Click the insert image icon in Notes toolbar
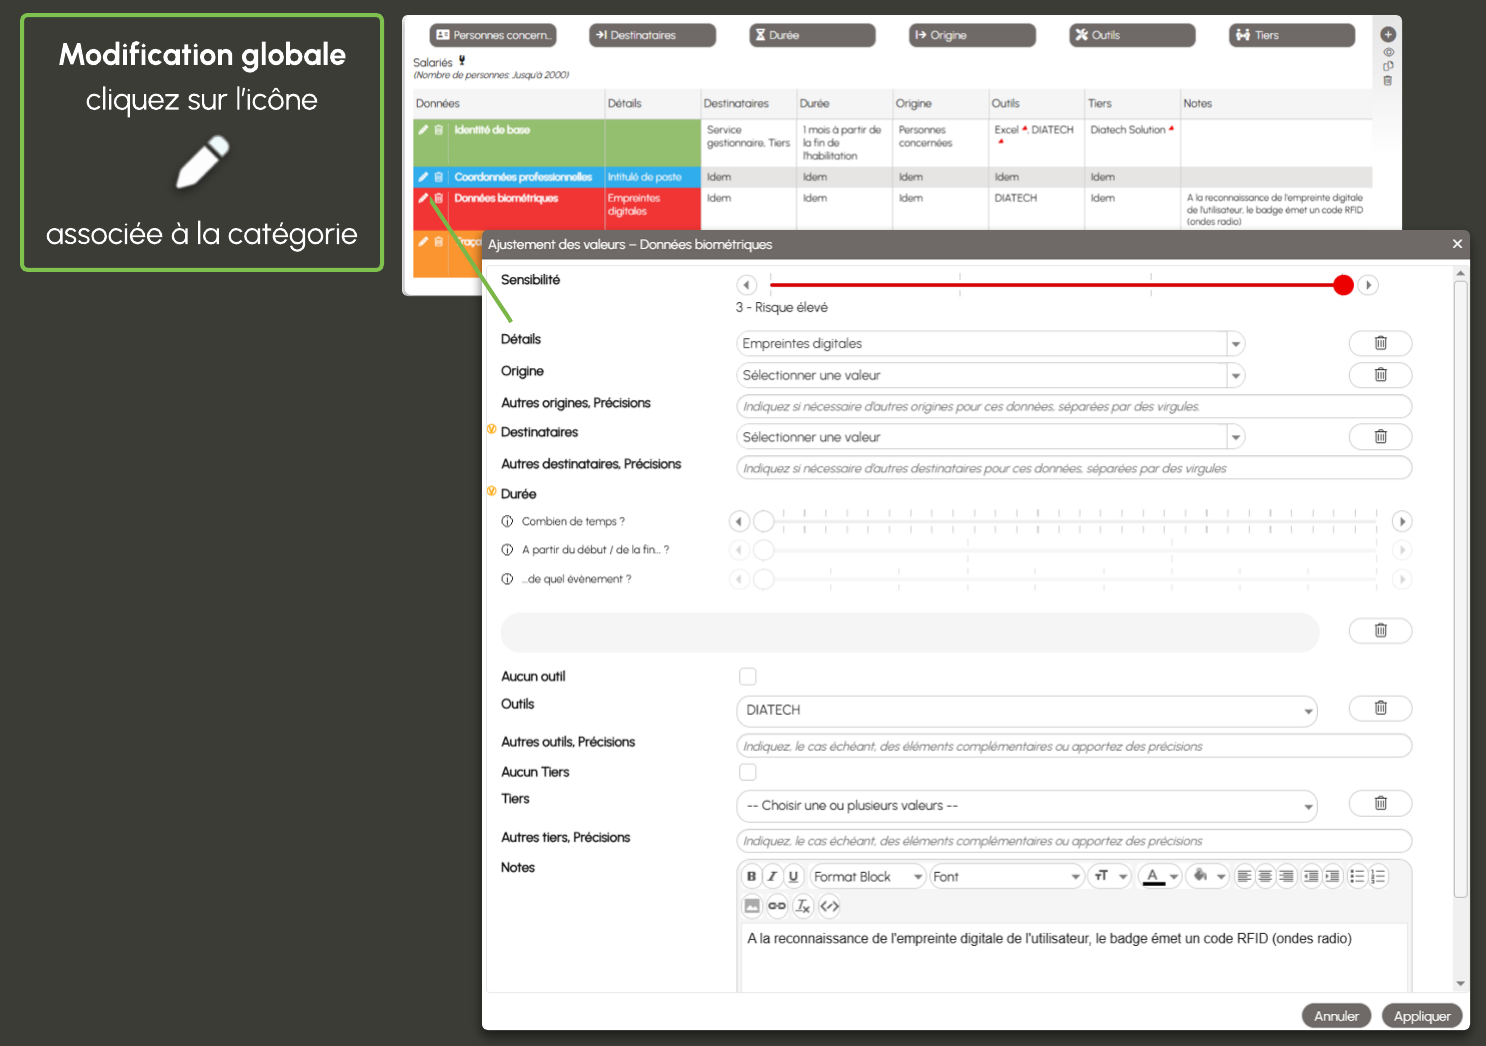1486x1046 pixels. coord(752,906)
